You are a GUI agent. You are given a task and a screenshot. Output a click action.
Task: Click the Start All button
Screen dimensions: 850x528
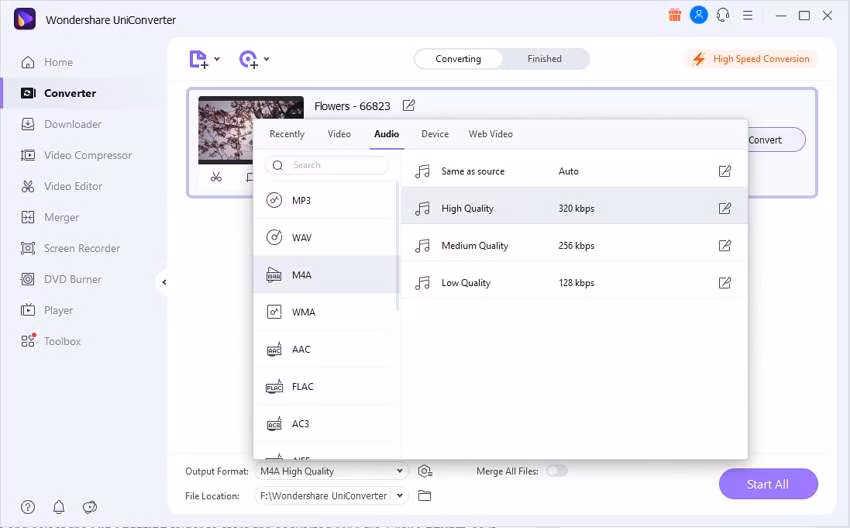768,484
